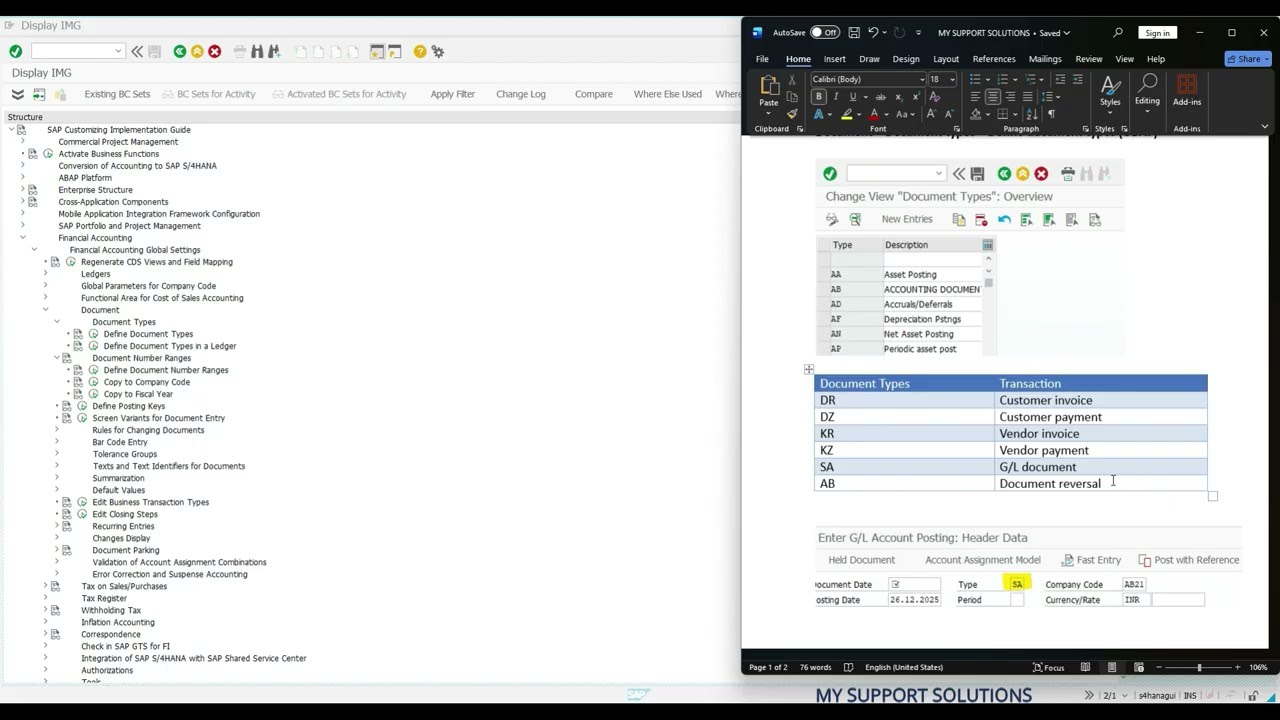
Task: Click the SAP yellow Help question icon
Action: click(420, 51)
